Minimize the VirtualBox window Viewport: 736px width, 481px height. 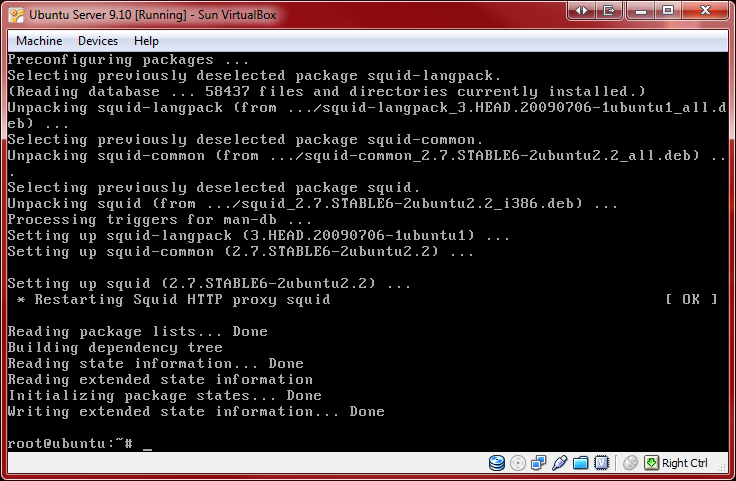click(x=641, y=10)
